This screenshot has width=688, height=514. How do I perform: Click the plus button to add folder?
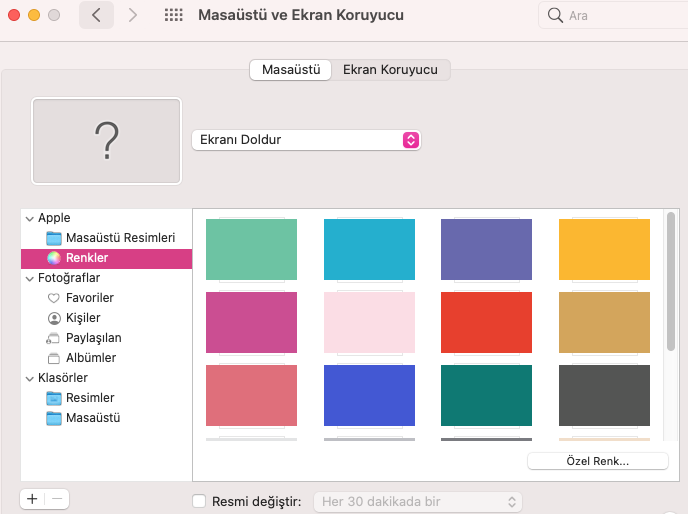point(32,498)
